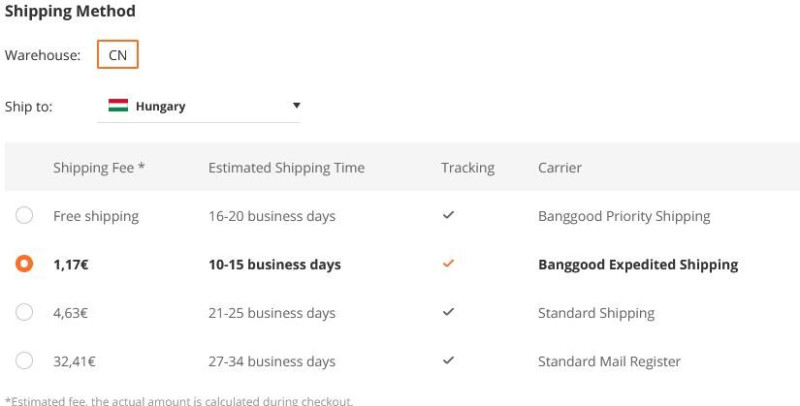Click tracking checkmark for Standard Mail Register

click(x=448, y=360)
